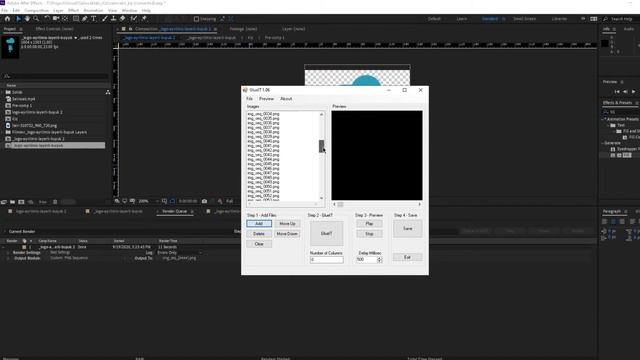Select the Brush tool
Viewport: 640px width, 360px height.
[105, 19]
